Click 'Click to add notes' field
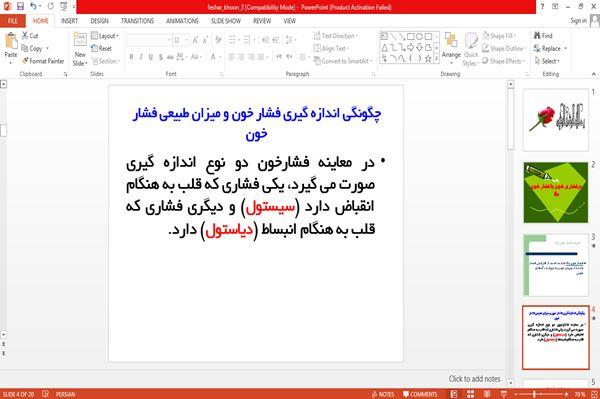 (x=474, y=379)
